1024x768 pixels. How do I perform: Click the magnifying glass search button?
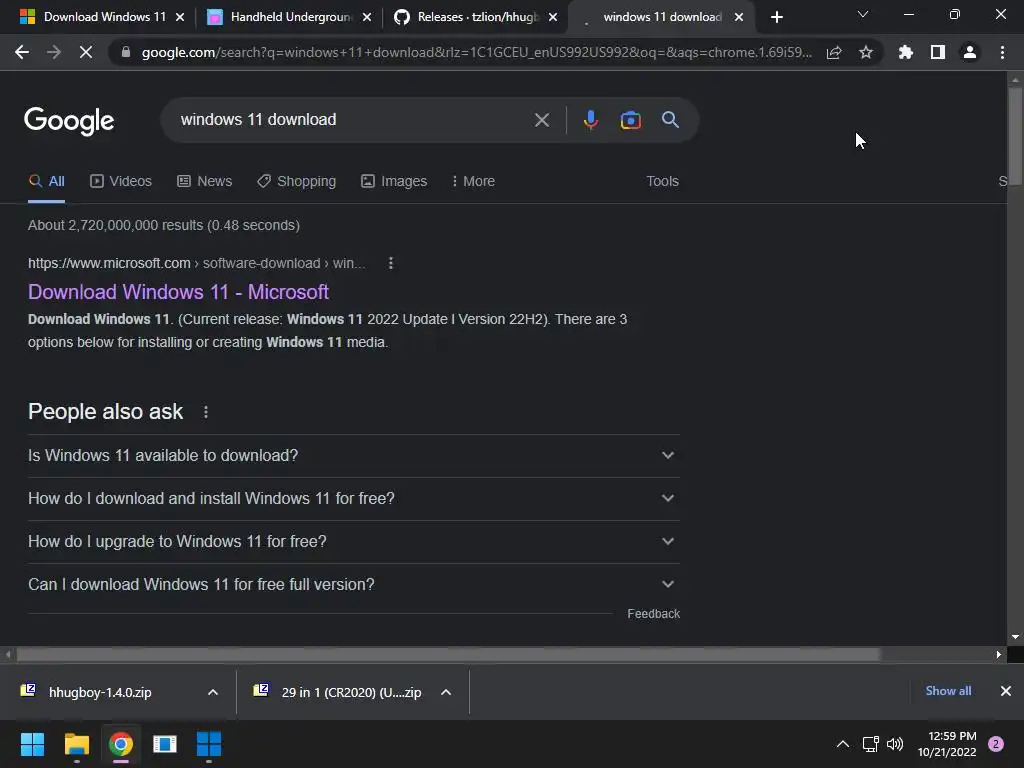click(670, 120)
